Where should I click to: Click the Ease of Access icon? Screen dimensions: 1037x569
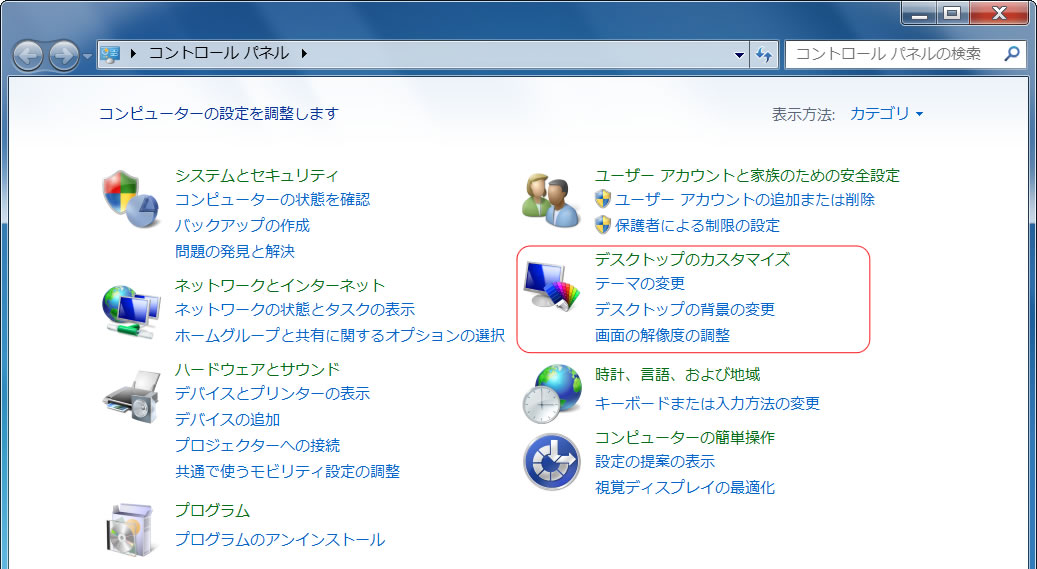pos(551,462)
